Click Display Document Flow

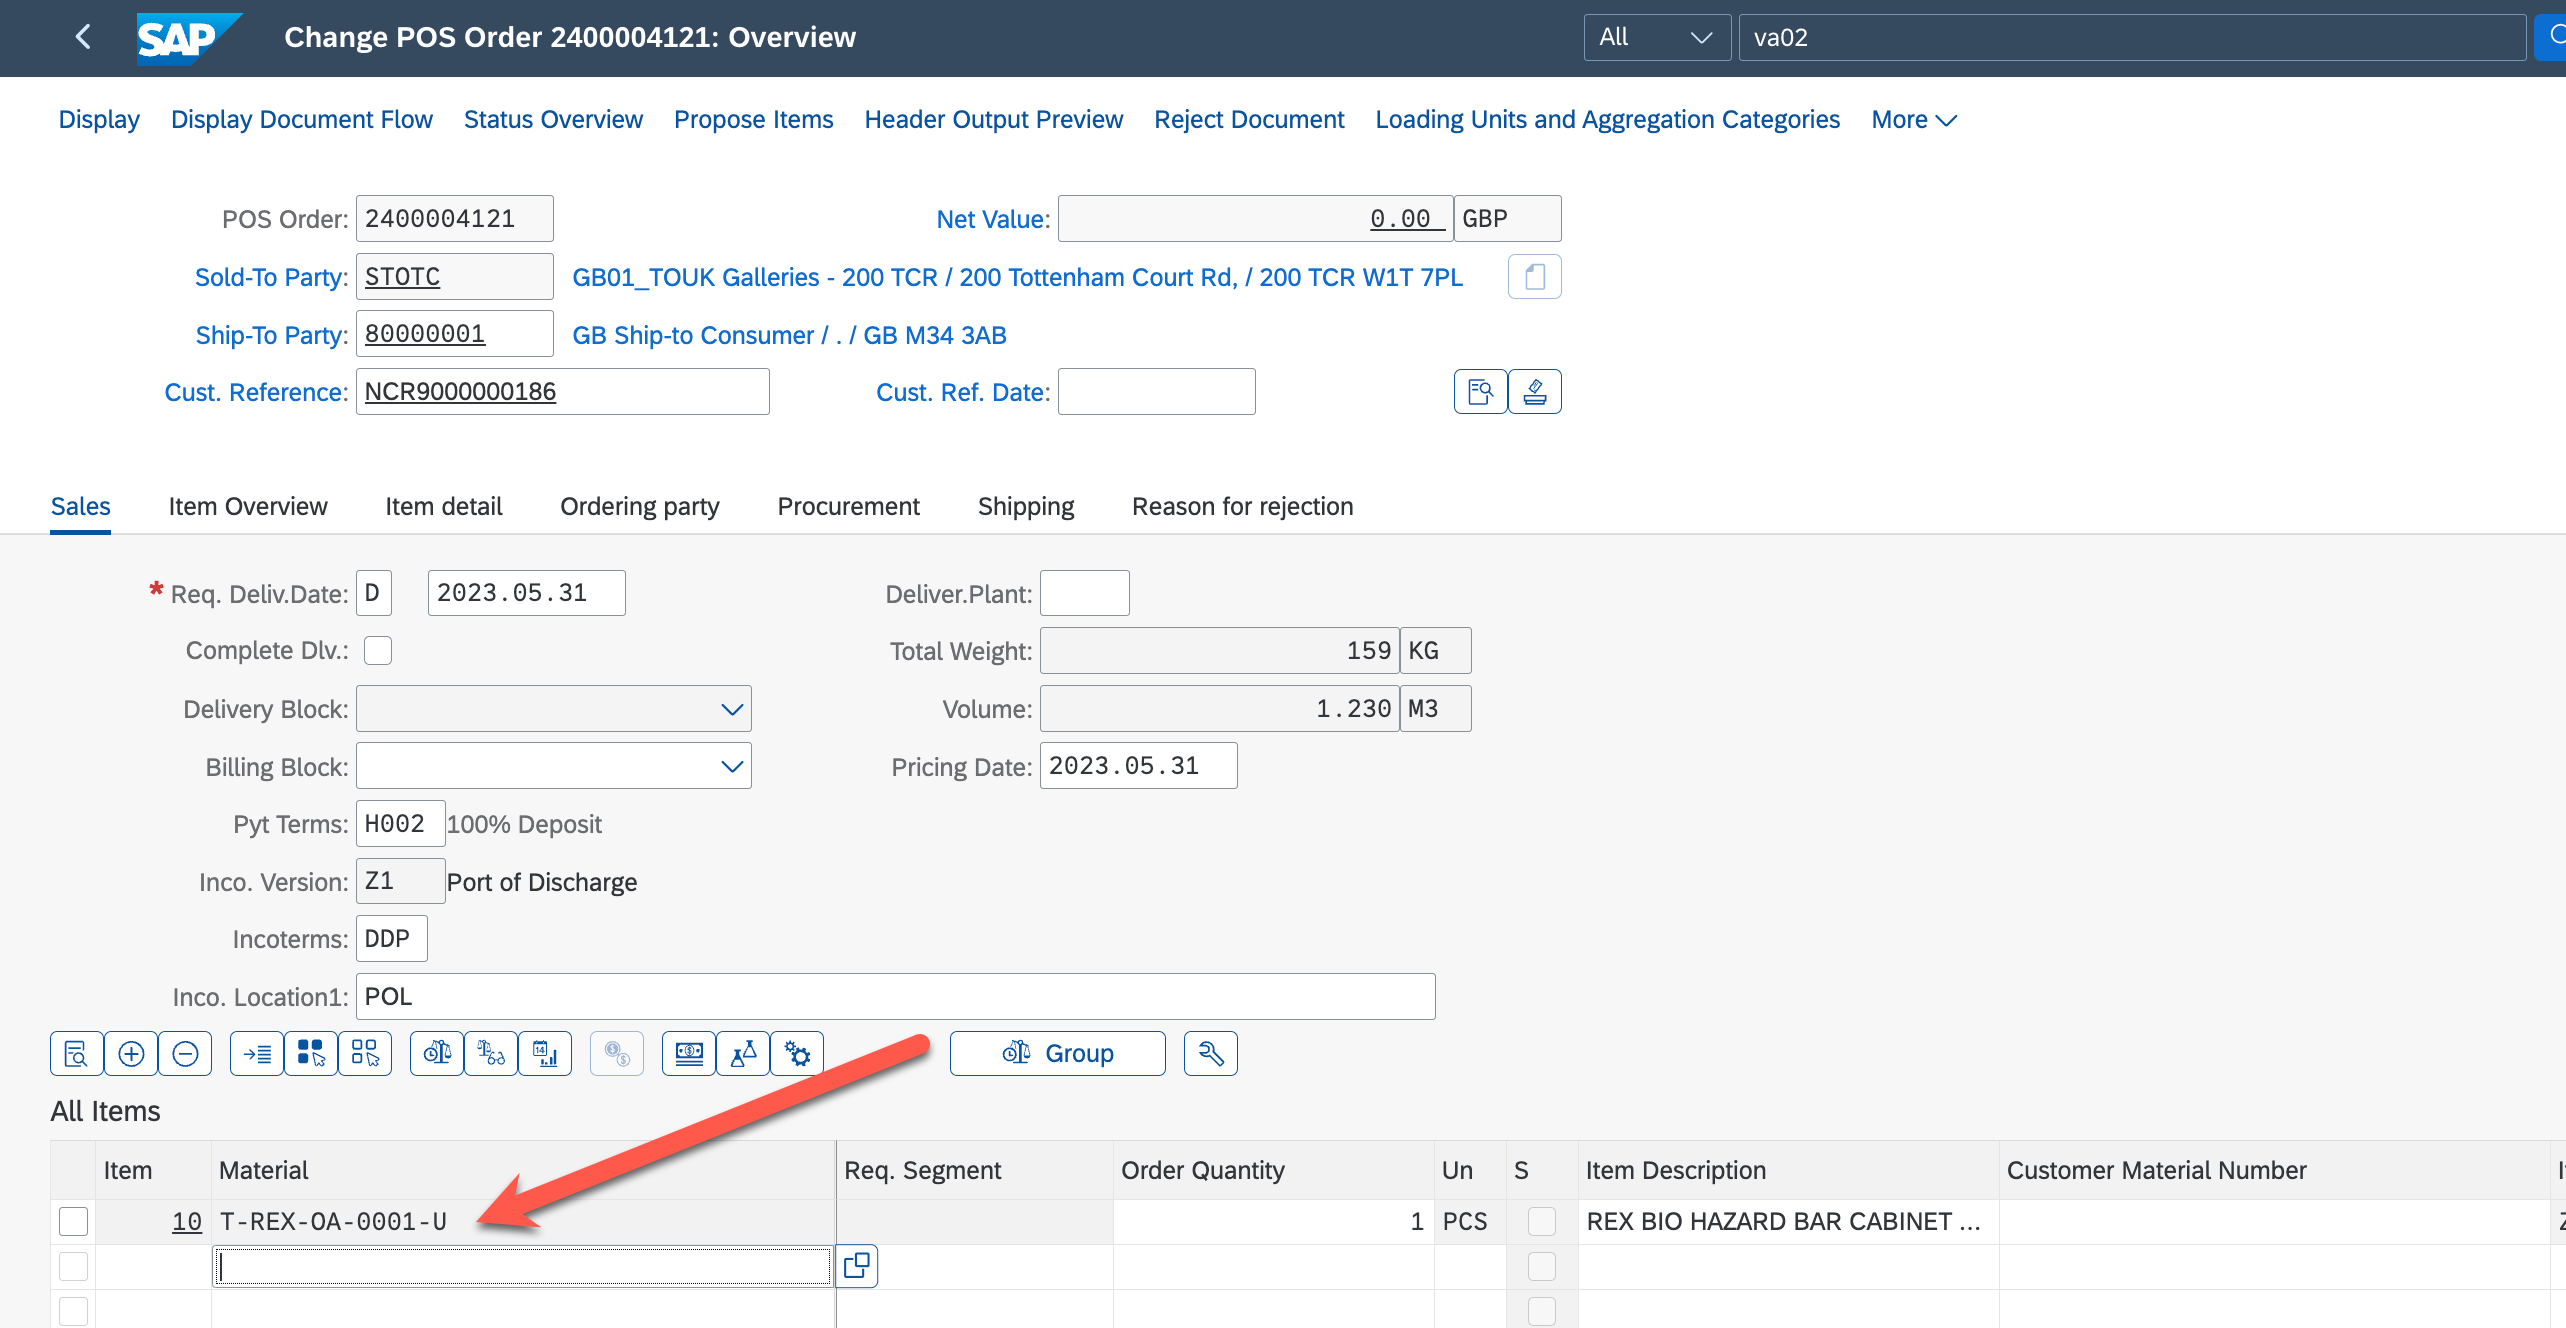(301, 120)
